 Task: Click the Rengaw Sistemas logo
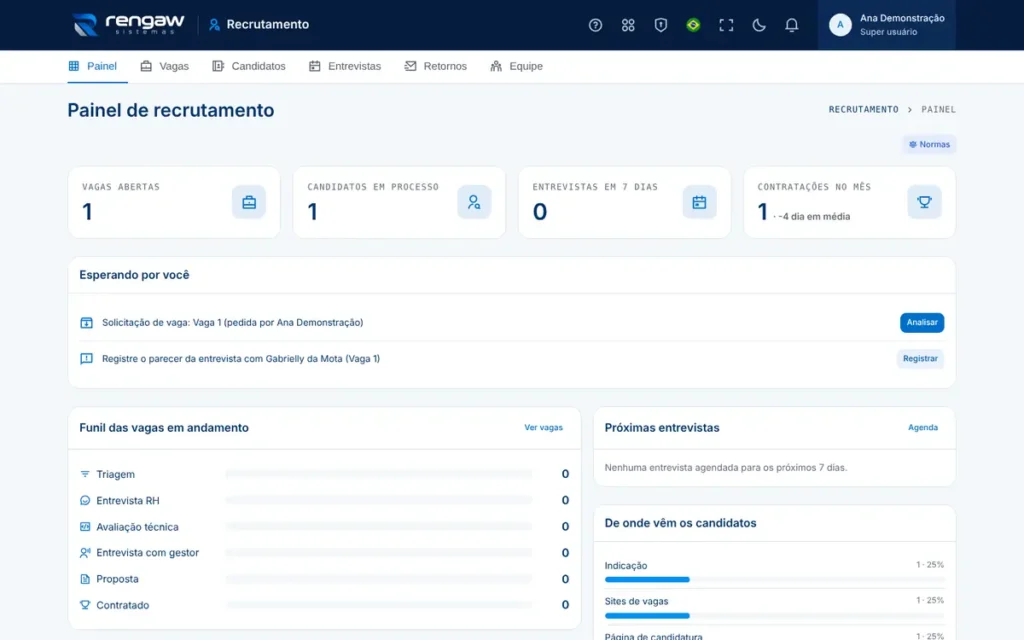128,25
